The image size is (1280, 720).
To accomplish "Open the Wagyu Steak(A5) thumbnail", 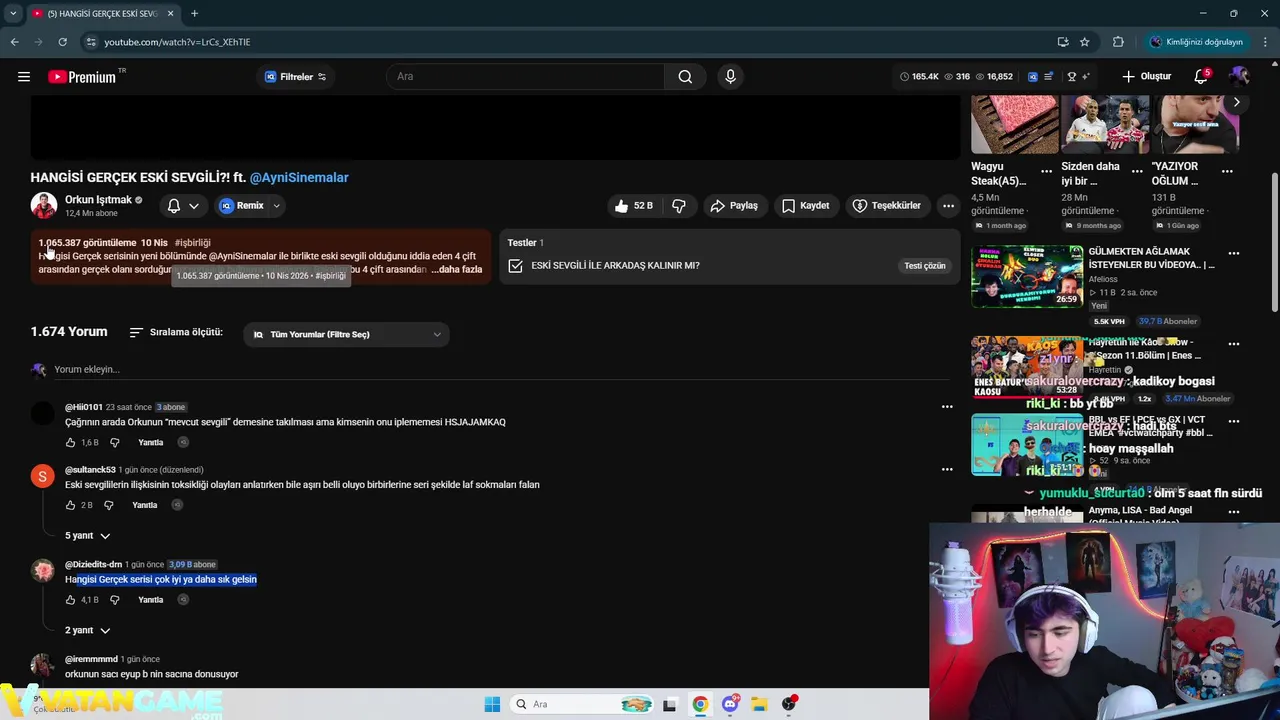I will (x=1014, y=124).
